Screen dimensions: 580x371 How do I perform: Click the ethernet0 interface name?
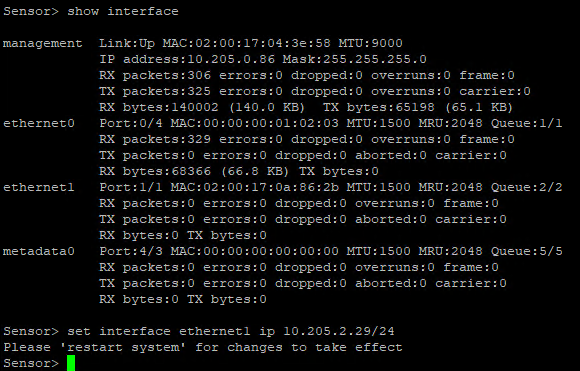point(39,123)
